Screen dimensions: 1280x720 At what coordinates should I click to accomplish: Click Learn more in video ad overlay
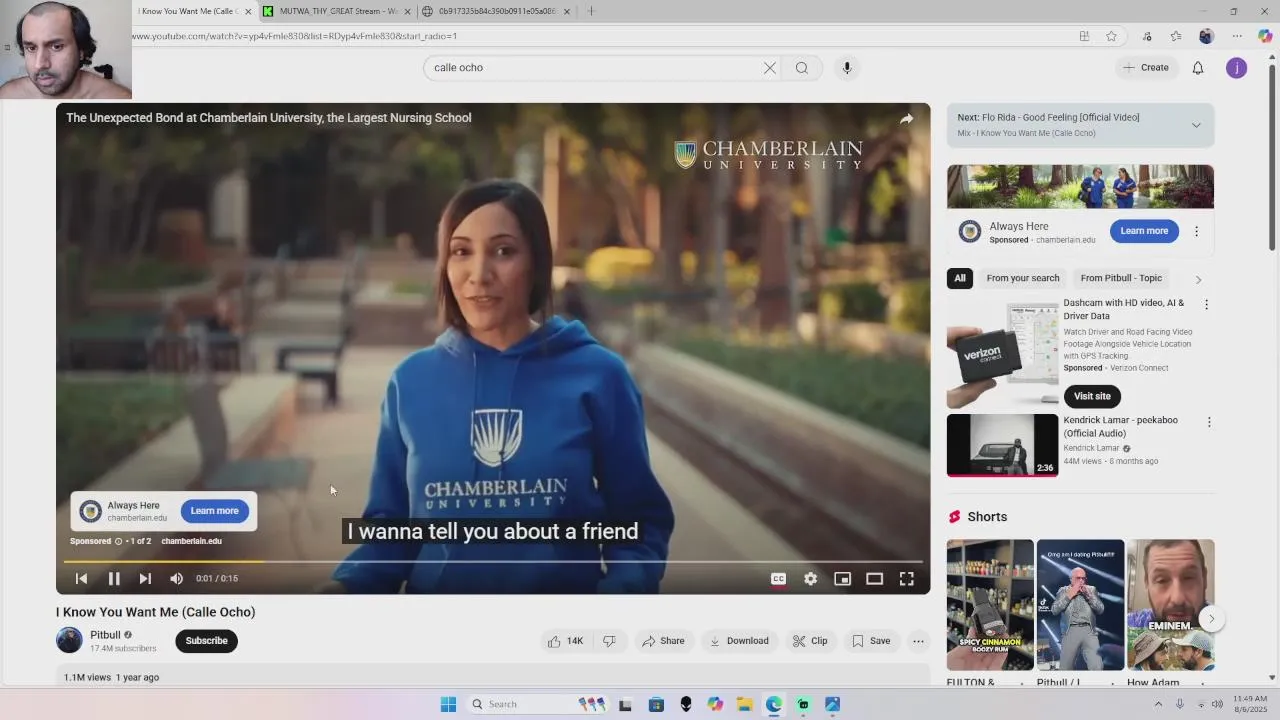click(214, 511)
